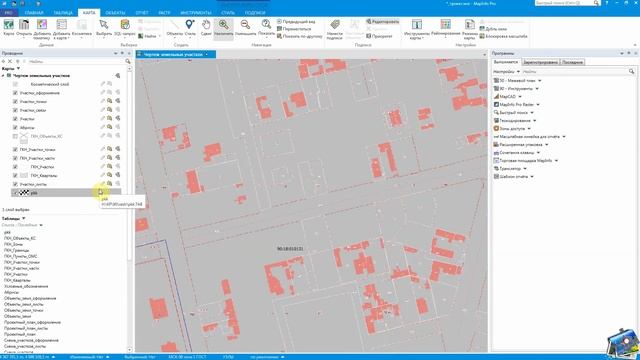Switch to the ОТЧЁТ ribbon tab
Image resolution: width=640 pixels, height=360 pixels.
click(x=142, y=13)
